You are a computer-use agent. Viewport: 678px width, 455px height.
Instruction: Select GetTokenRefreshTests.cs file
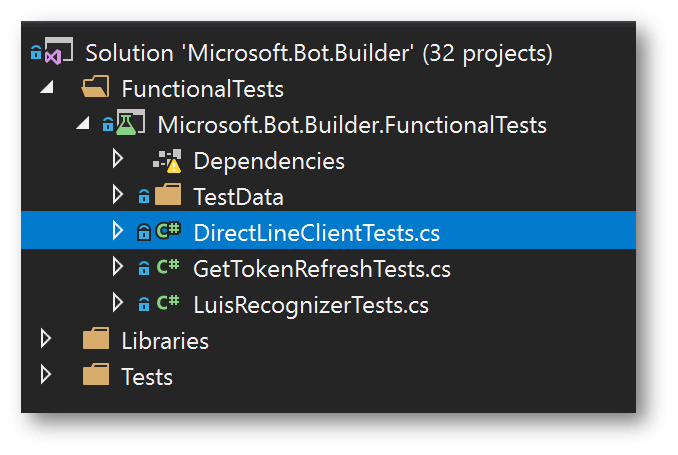[321, 269]
